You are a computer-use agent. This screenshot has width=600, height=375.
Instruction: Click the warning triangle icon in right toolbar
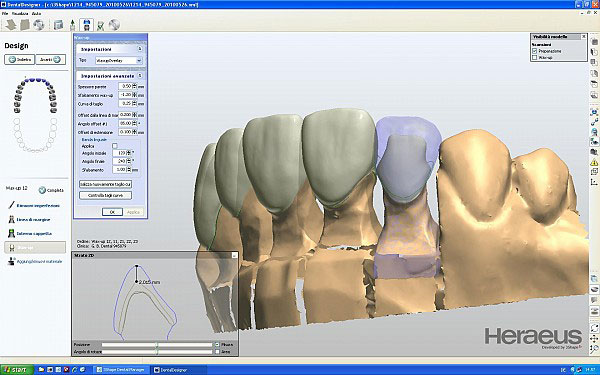coord(594,162)
